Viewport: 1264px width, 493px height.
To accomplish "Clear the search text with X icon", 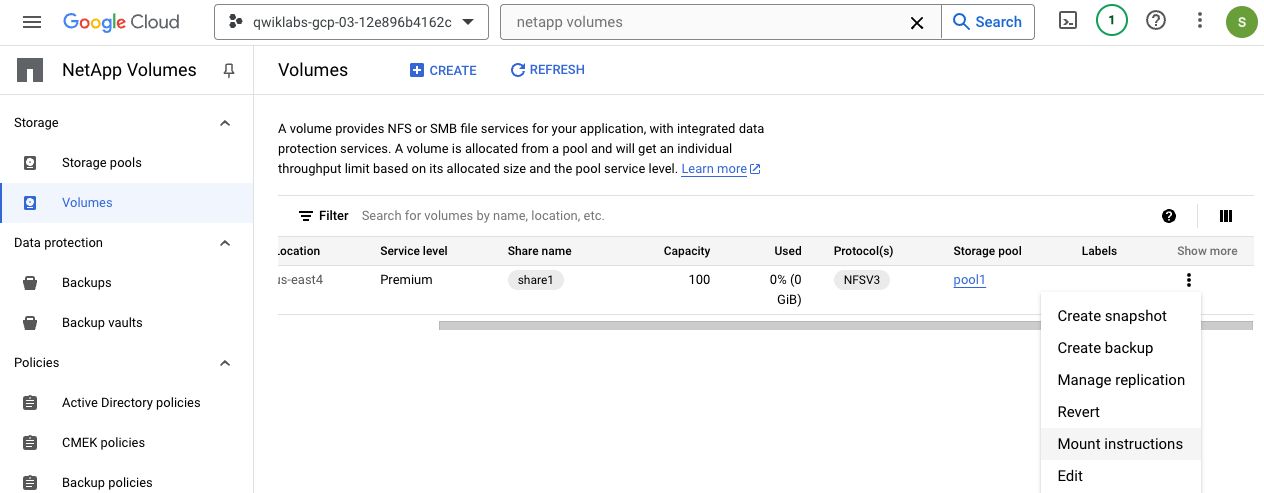I will pos(916,22).
